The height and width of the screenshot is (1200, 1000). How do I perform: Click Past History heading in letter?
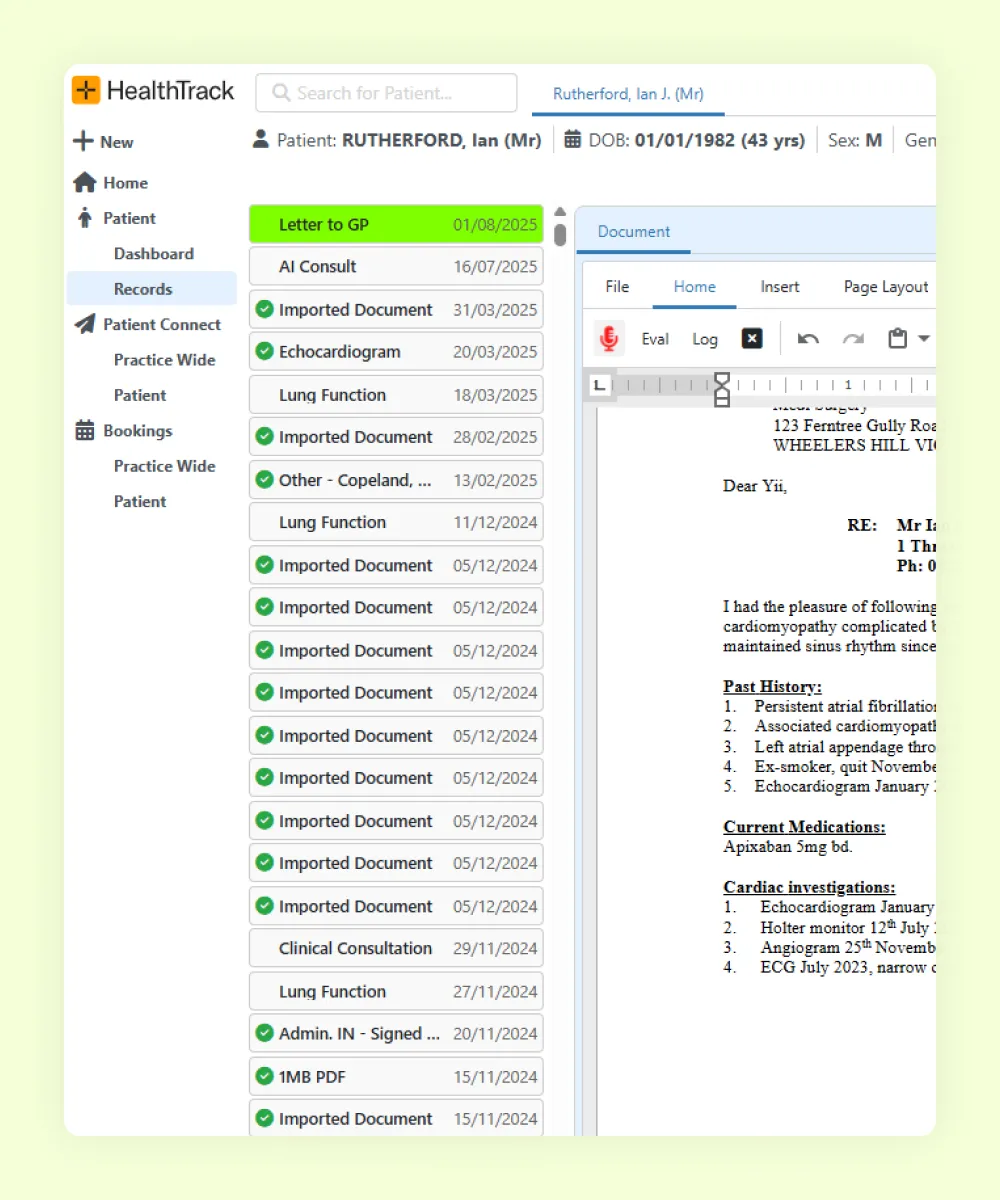(x=773, y=686)
